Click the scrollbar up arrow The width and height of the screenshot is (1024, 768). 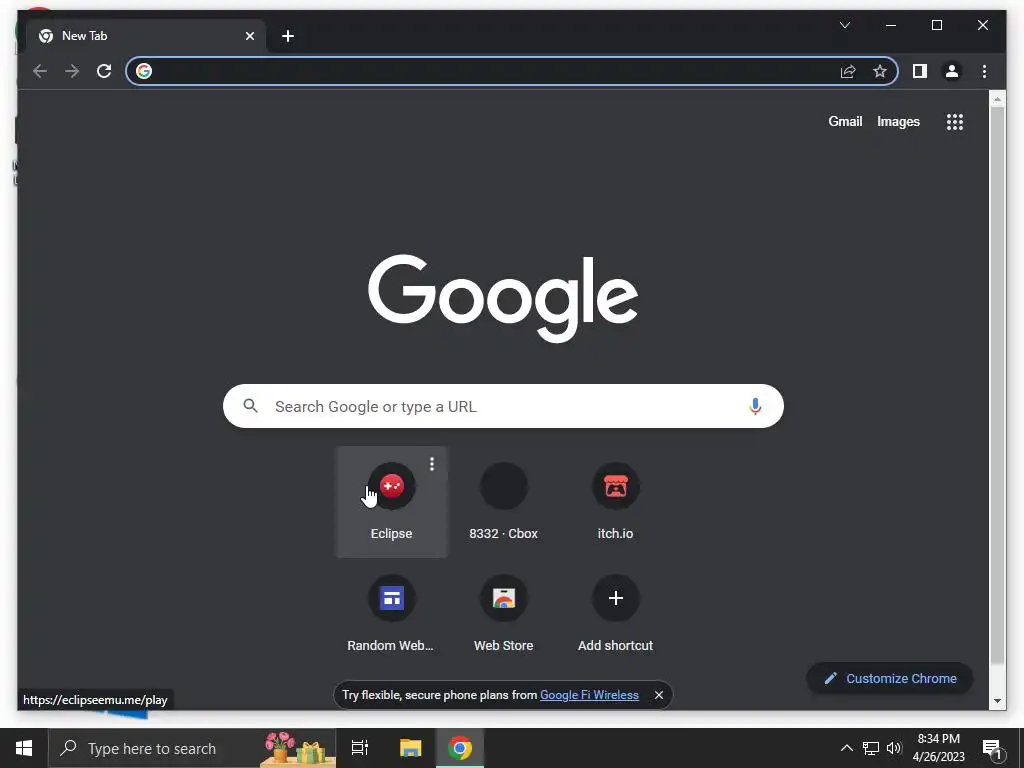click(997, 99)
